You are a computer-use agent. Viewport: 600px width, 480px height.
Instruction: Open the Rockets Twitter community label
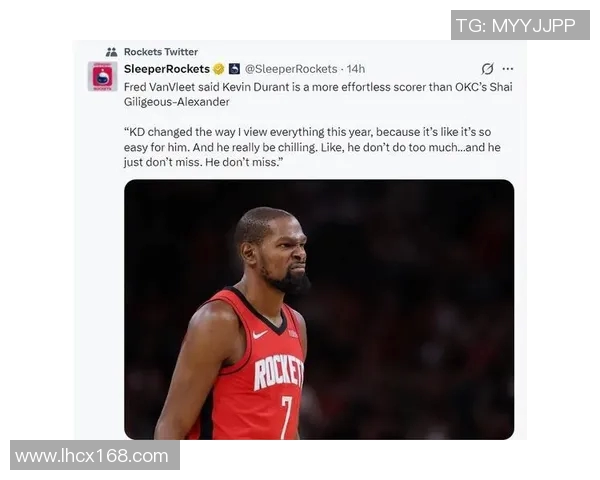click(x=161, y=52)
